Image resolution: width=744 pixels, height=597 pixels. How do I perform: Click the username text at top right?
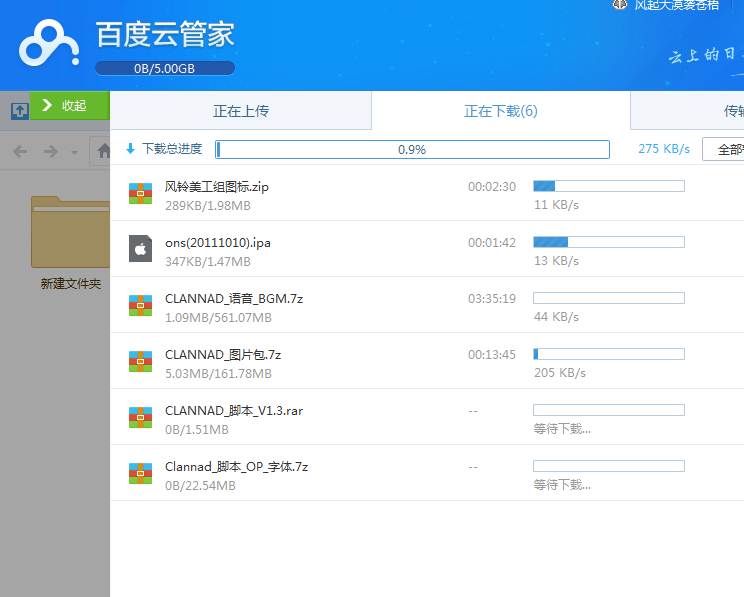click(x=677, y=5)
